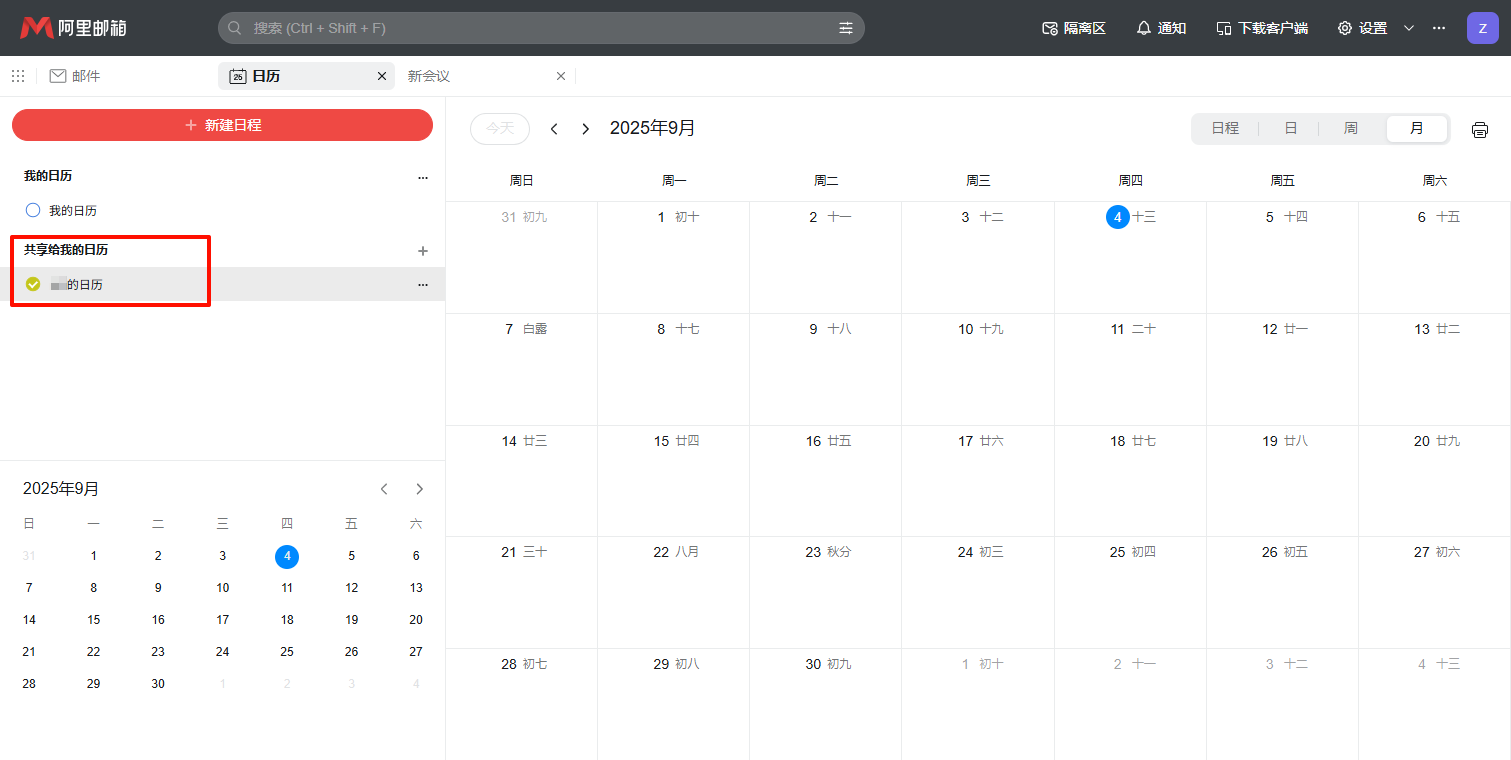Toggle 我的日历 calendar checkbox
Image resolution: width=1511 pixels, height=760 pixels.
pos(33,211)
